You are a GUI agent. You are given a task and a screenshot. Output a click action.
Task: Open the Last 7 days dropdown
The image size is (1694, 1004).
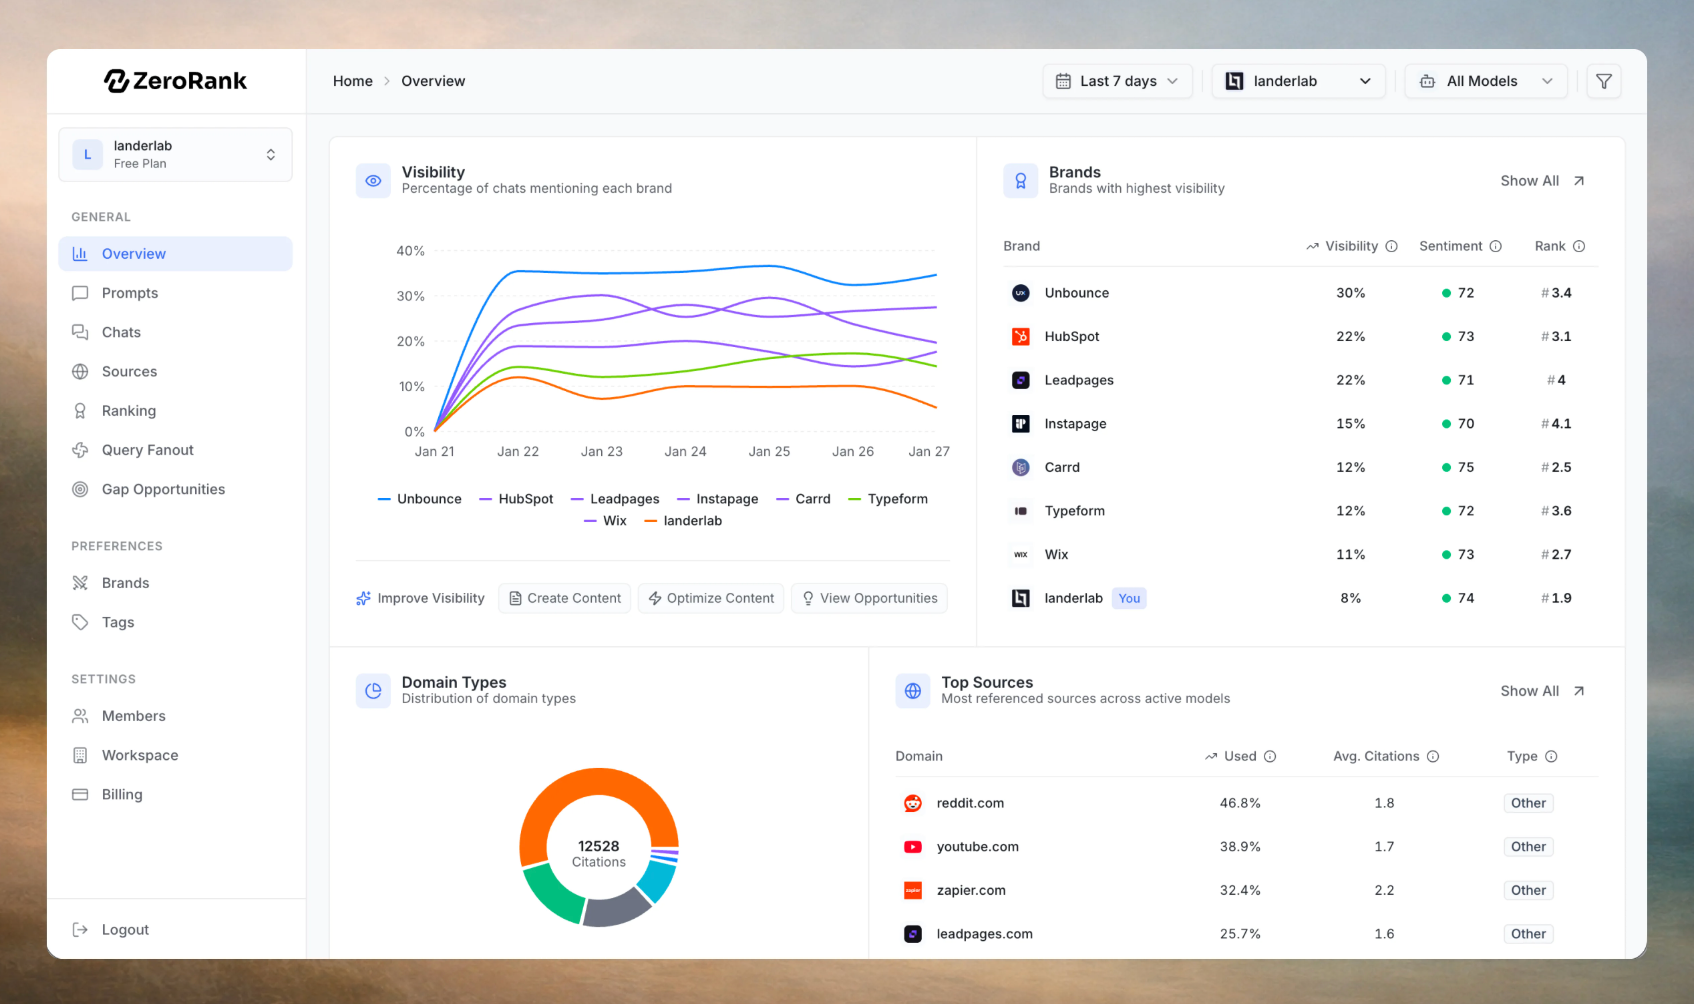(1117, 81)
